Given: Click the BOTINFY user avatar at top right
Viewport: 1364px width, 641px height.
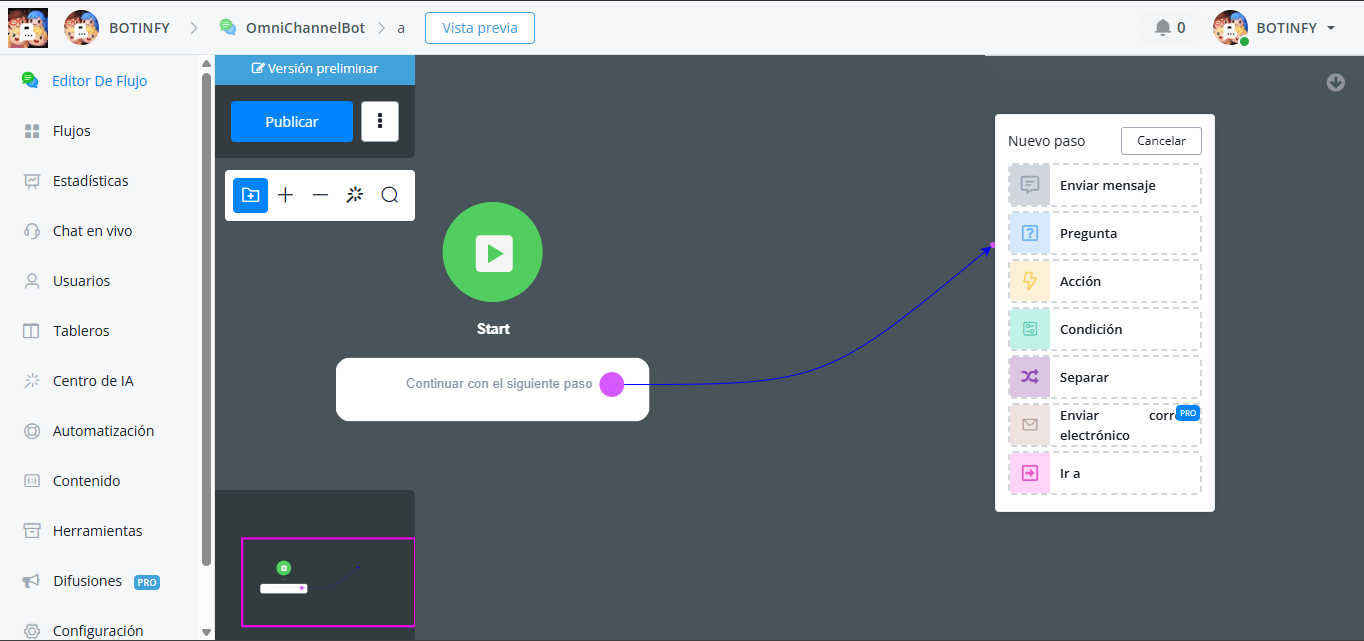Looking at the screenshot, I should 1230,28.
